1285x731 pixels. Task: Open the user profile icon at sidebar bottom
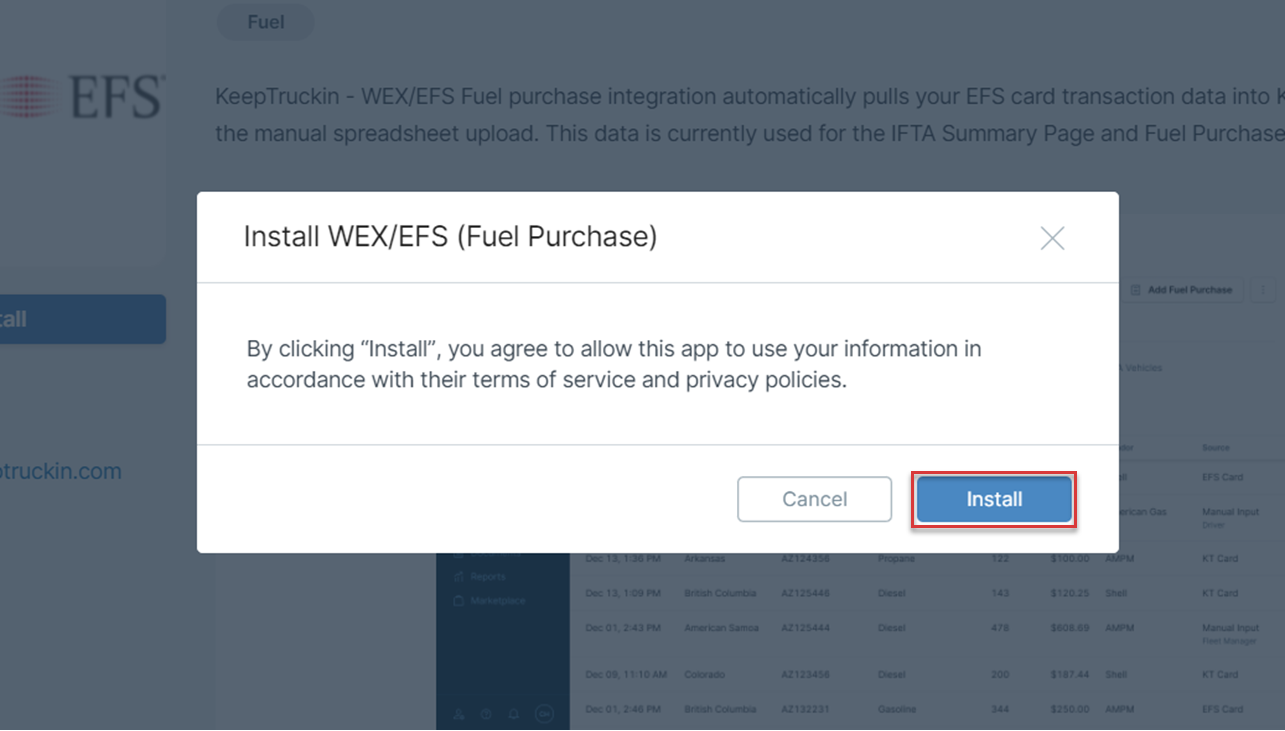459,714
